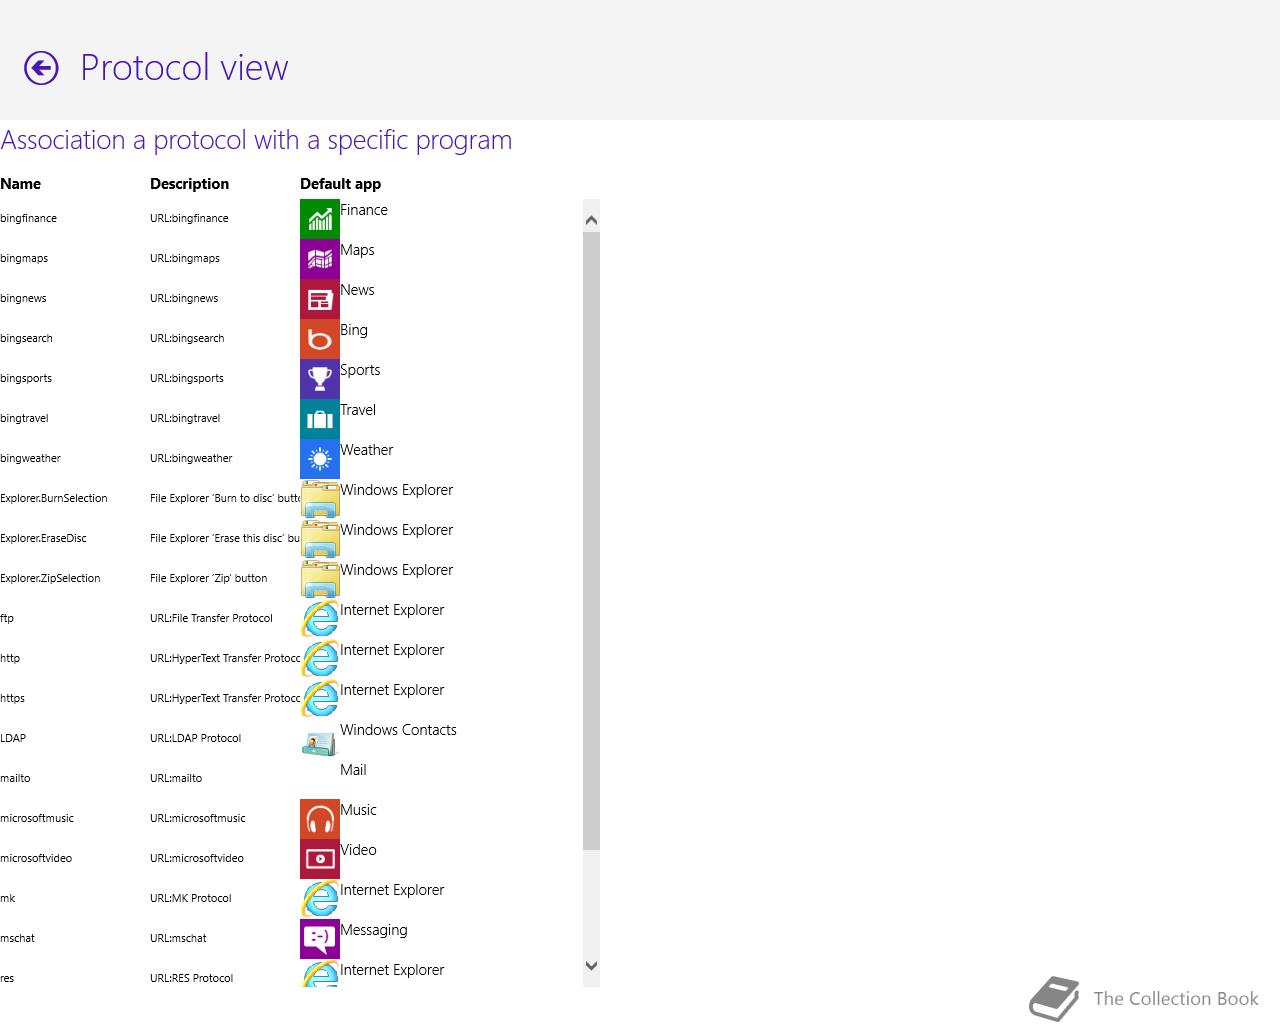Click the https protocol name
Viewport: 1280px width, 1024px height.
[12, 698]
